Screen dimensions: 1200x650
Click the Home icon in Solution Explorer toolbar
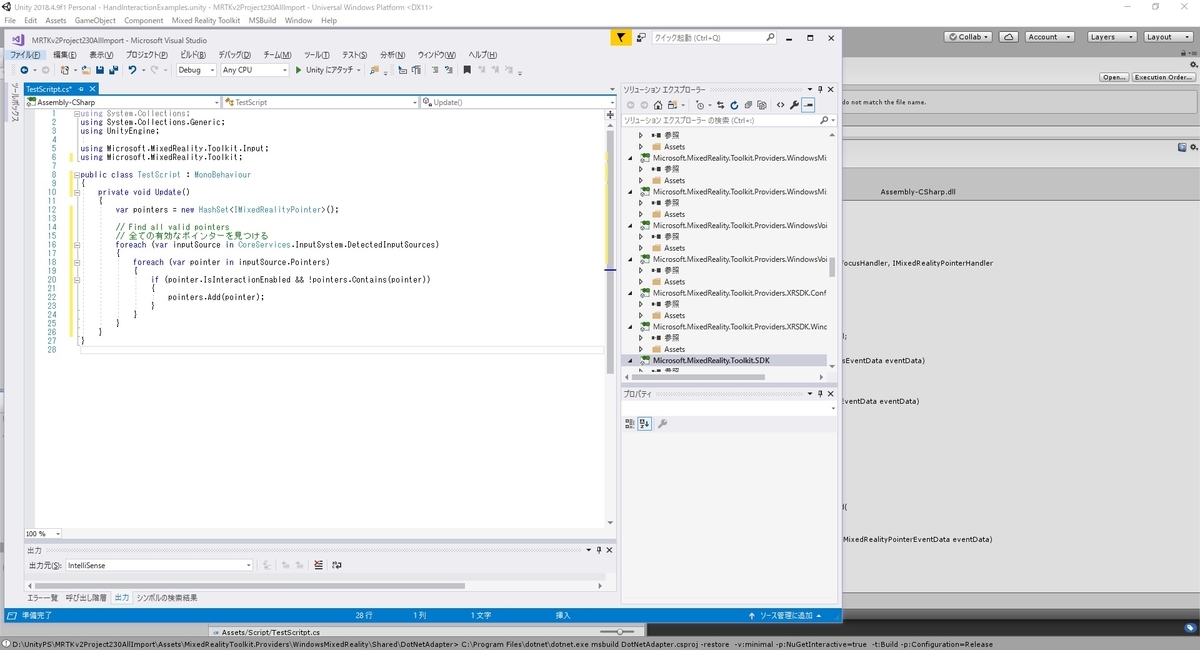click(658, 105)
